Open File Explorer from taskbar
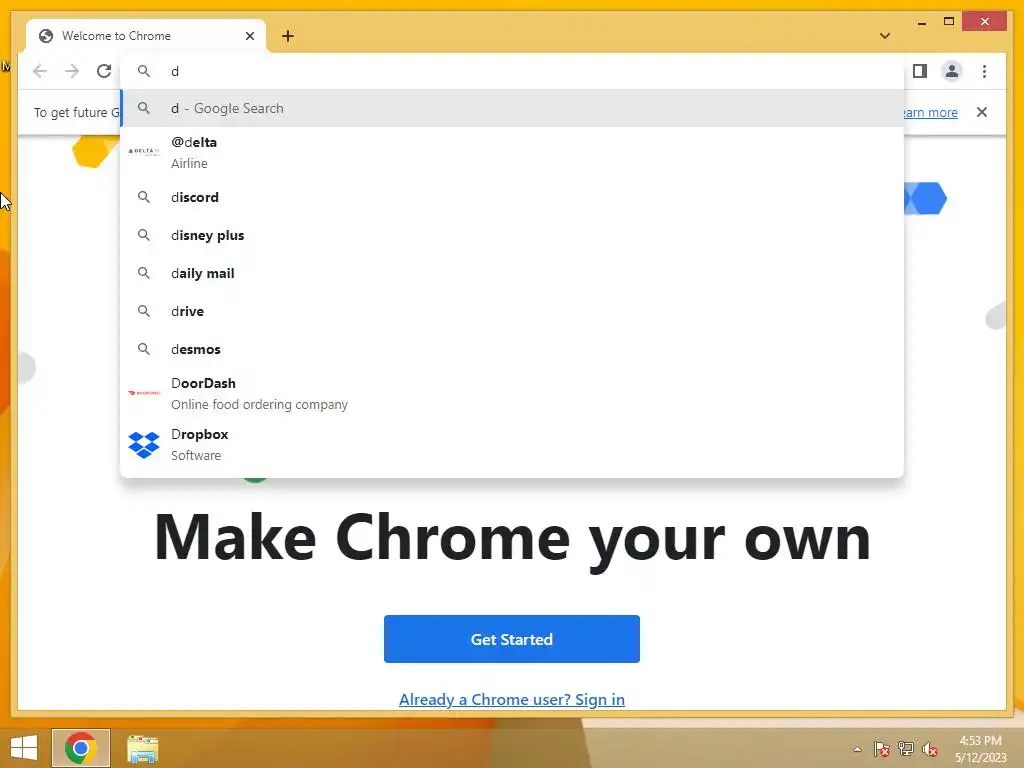Viewport: 1024px width, 768px height. coord(142,748)
